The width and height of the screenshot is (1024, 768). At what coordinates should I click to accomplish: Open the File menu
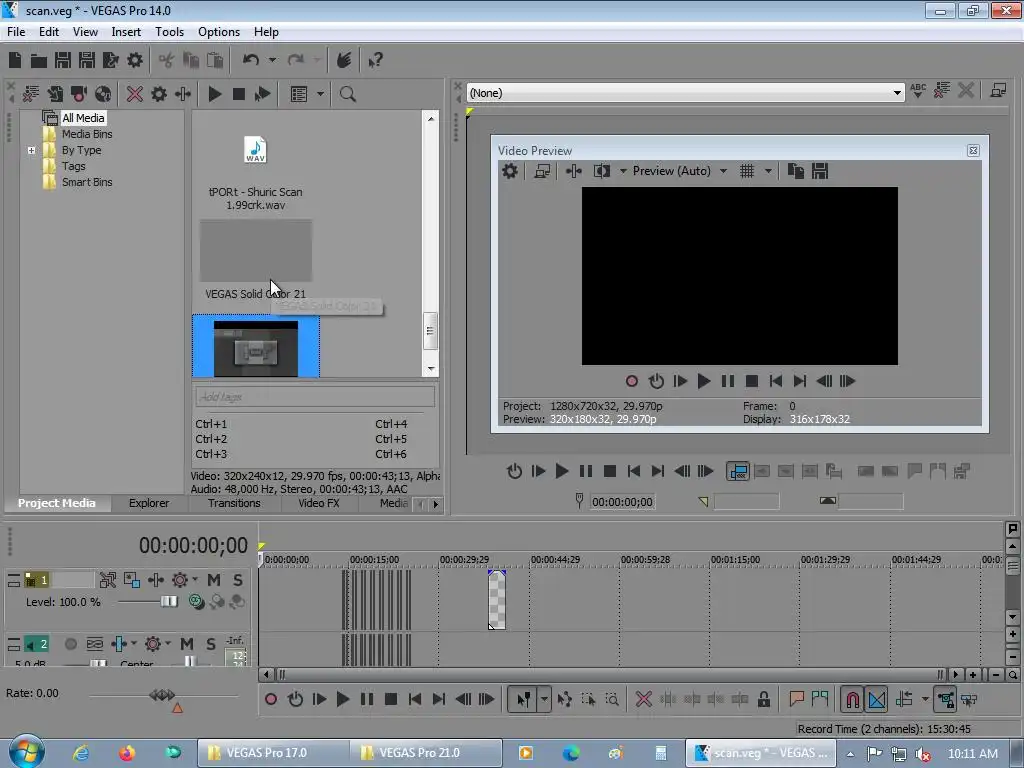point(16,32)
